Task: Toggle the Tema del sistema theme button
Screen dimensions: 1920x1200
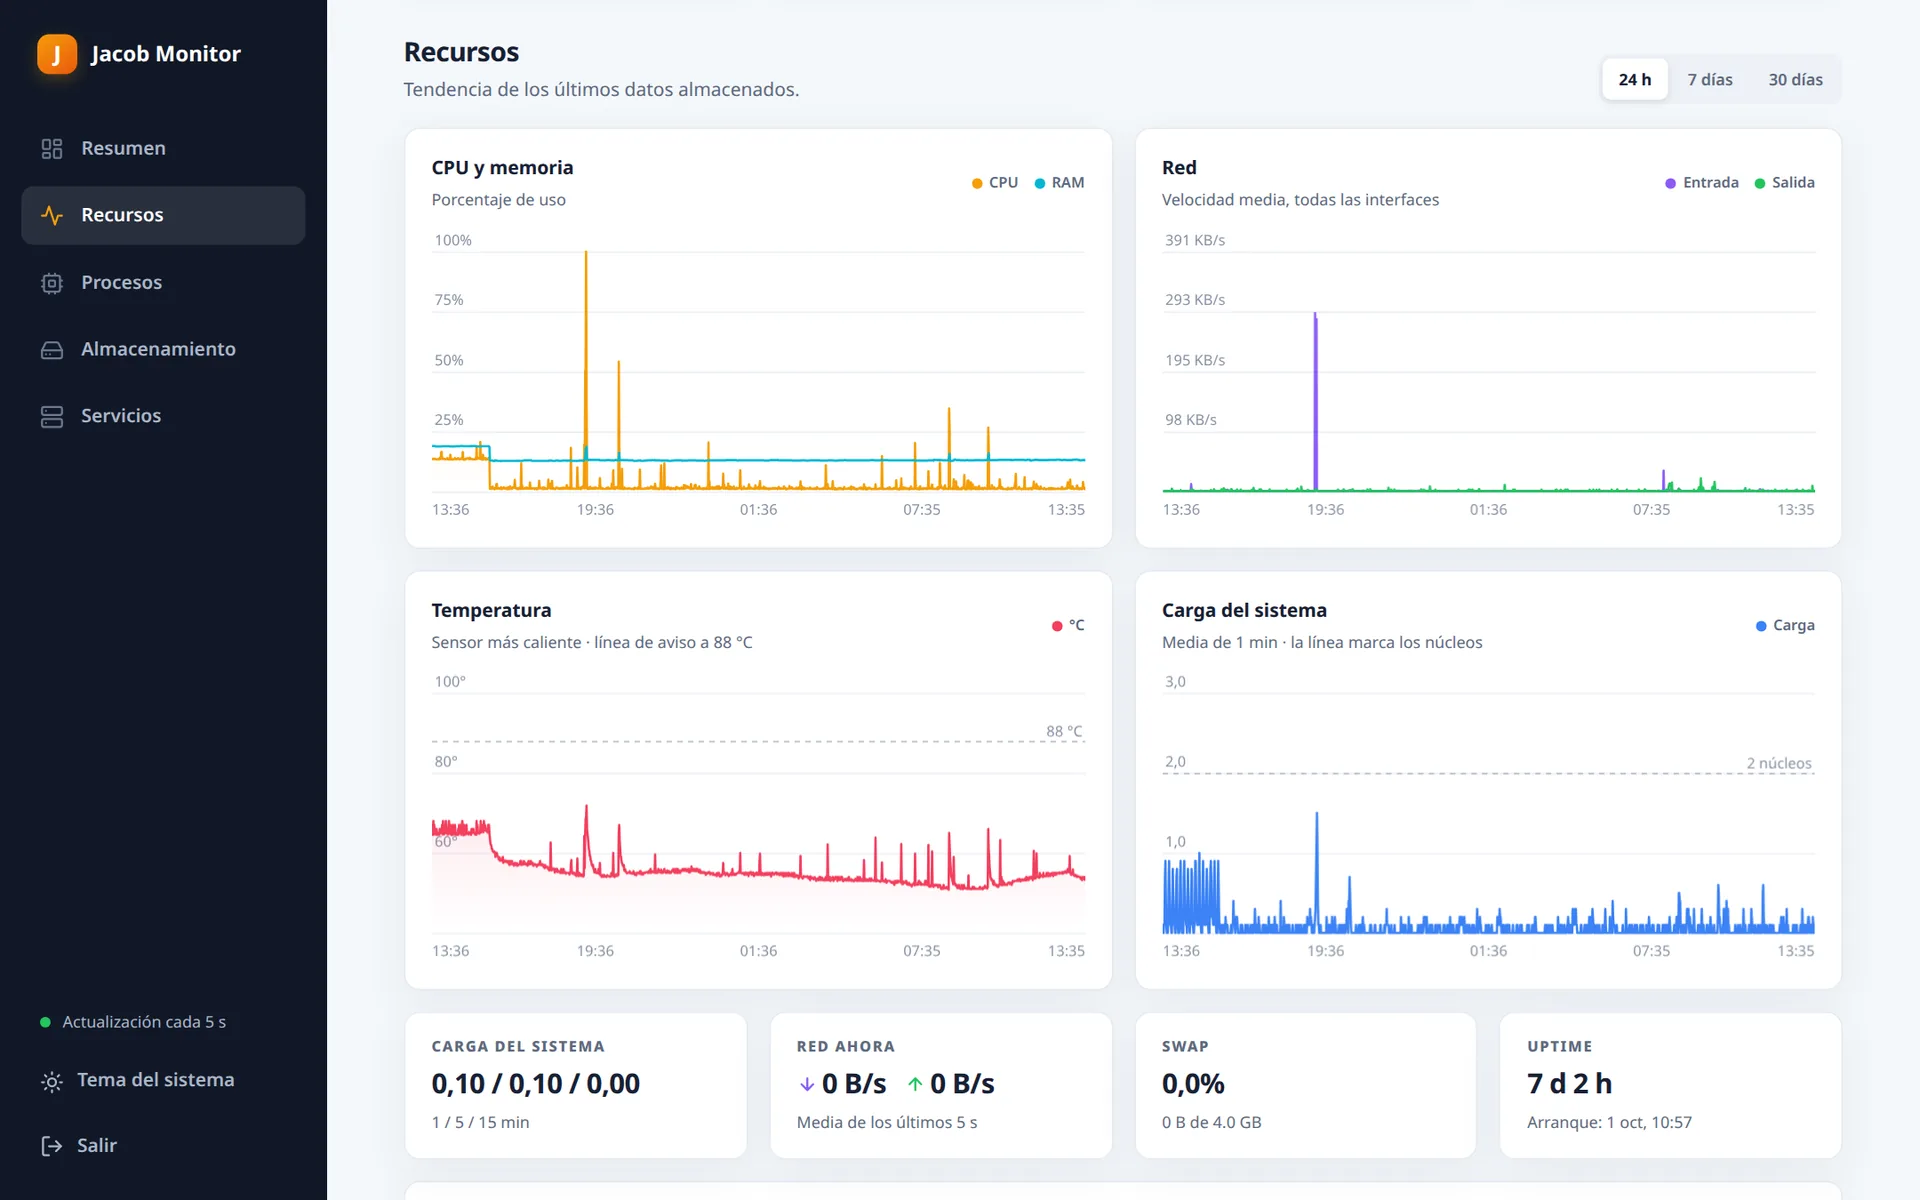Action: click(x=163, y=1080)
